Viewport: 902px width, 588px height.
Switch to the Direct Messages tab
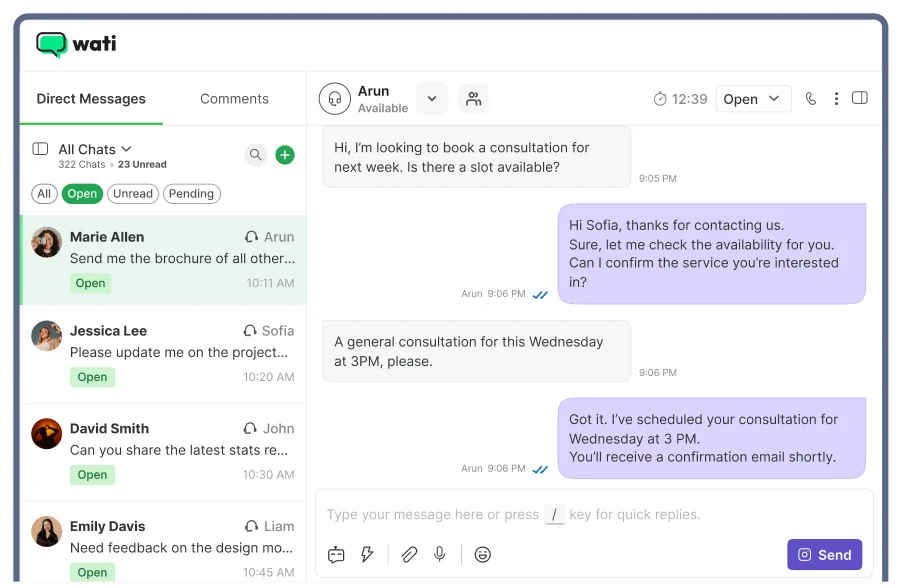[x=91, y=99]
